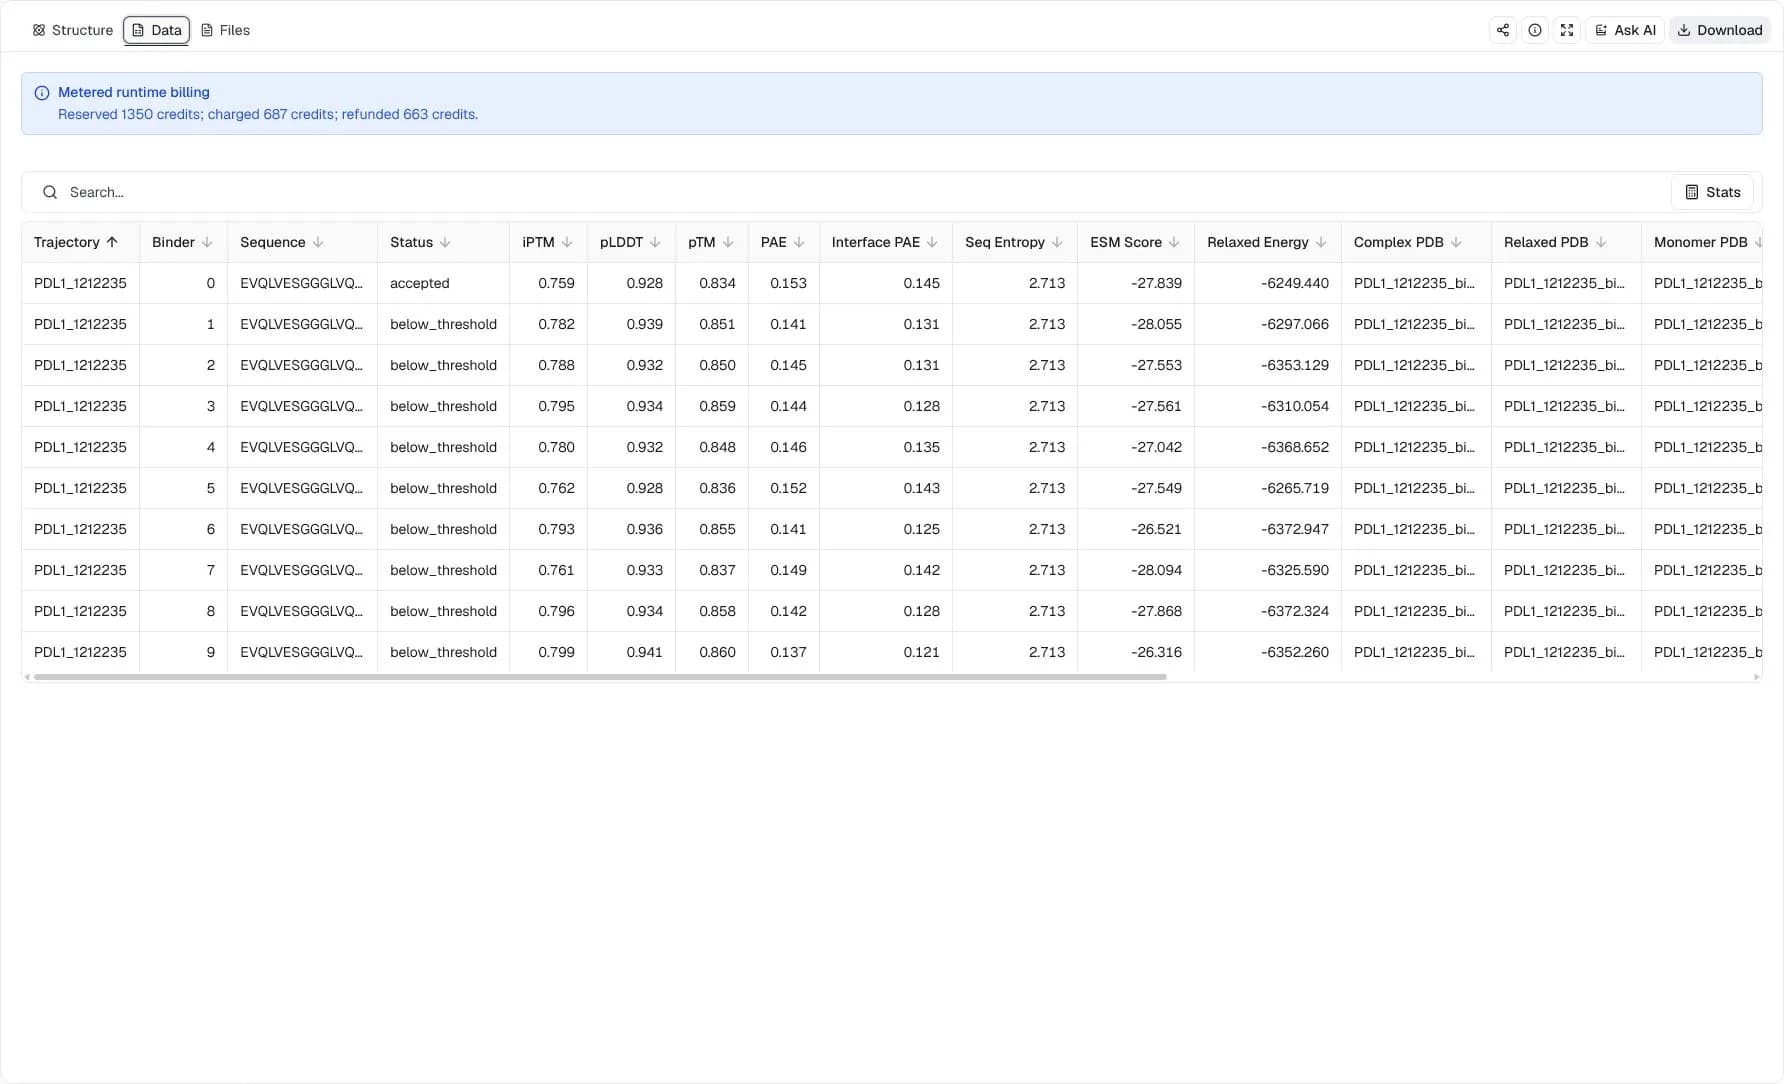The image size is (1784, 1084).
Task: Click the Download button
Action: click(x=1720, y=30)
